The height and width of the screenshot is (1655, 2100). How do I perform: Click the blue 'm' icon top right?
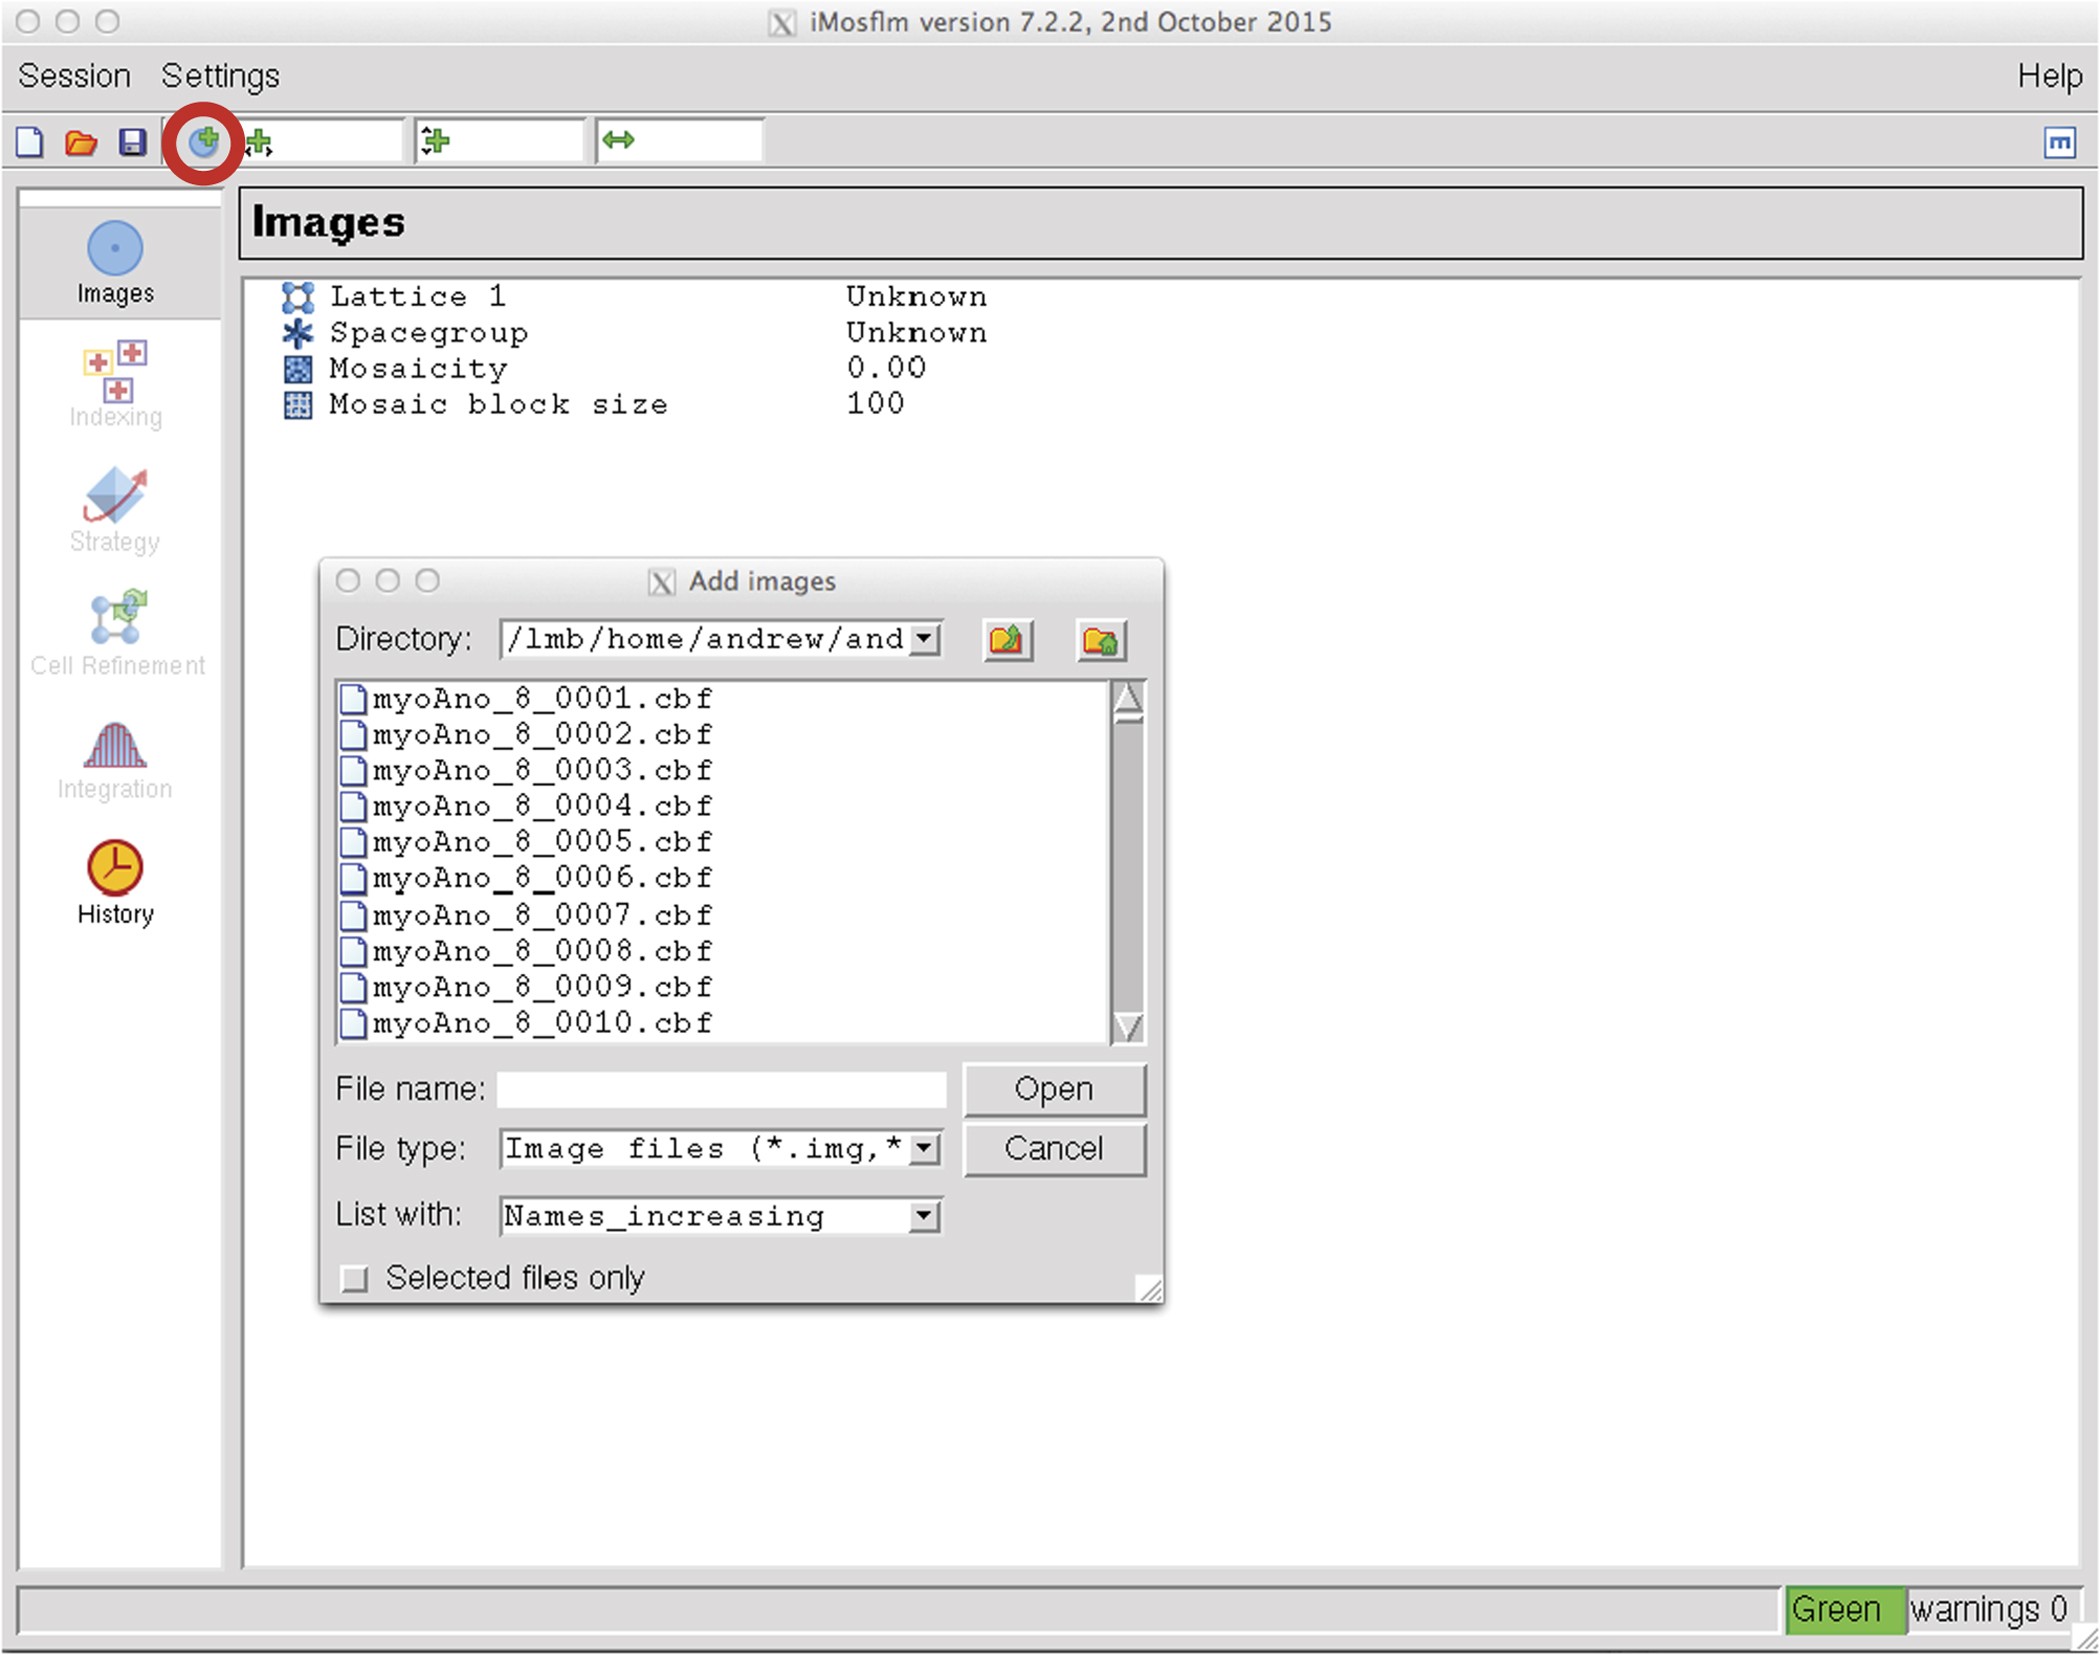[x=2059, y=142]
